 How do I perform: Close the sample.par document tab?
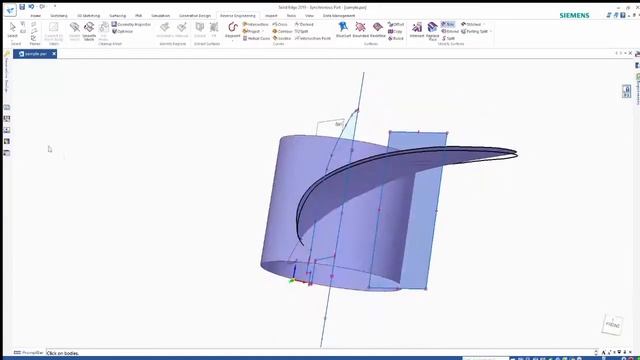[x=54, y=53]
